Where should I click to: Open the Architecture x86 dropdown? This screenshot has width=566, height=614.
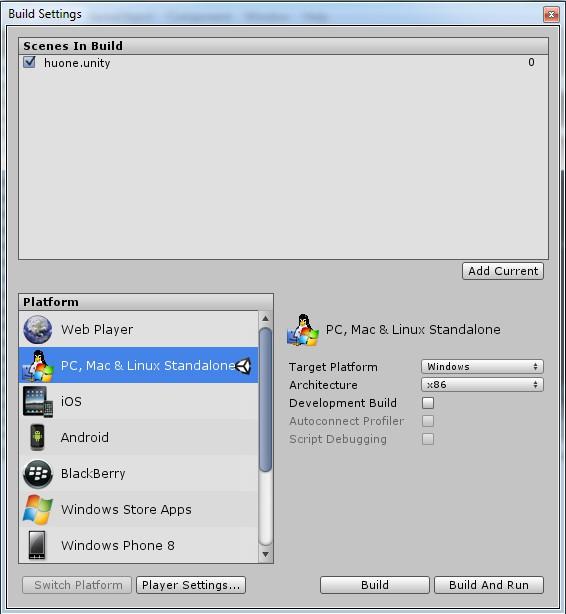(482, 385)
